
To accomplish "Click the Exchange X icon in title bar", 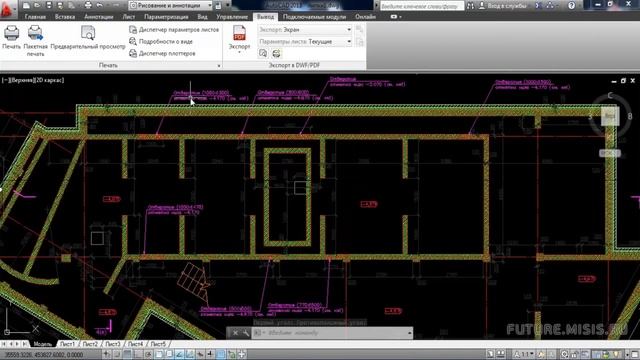I will (x=538, y=6).
